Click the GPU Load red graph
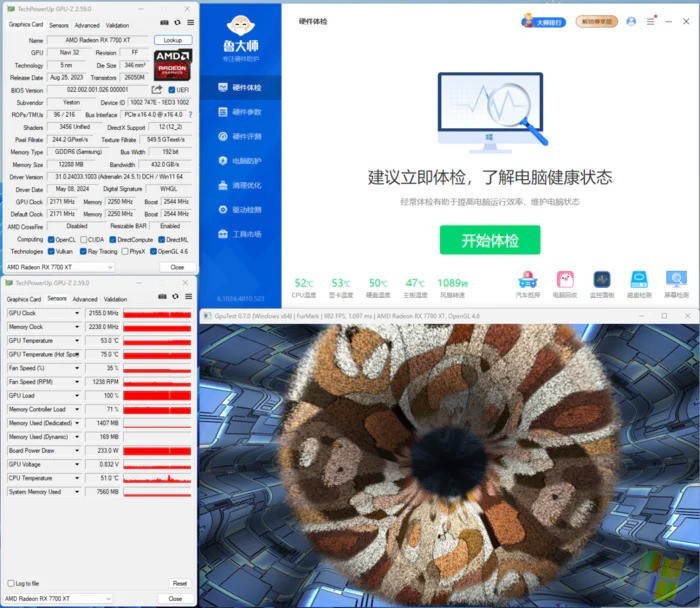Image resolution: width=700 pixels, height=608 pixels. click(157, 396)
